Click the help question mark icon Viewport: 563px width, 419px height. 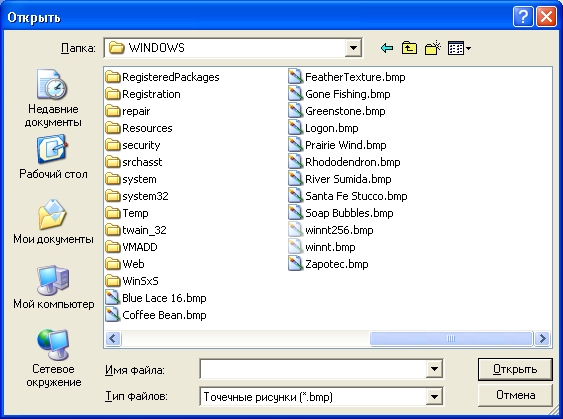click(x=523, y=17)
